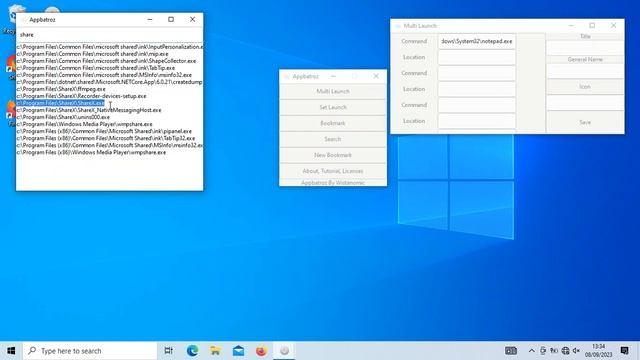Click the second Location field in Multi Launch
The width and height of the screenshot is (640, 360).
pyautogui.click(x=477, y=89)
